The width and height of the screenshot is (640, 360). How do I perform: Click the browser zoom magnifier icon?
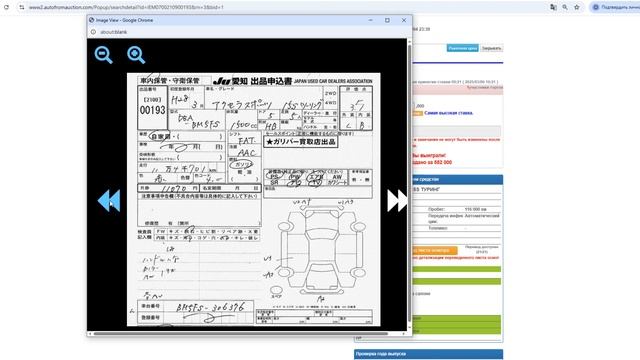[565, 7]
